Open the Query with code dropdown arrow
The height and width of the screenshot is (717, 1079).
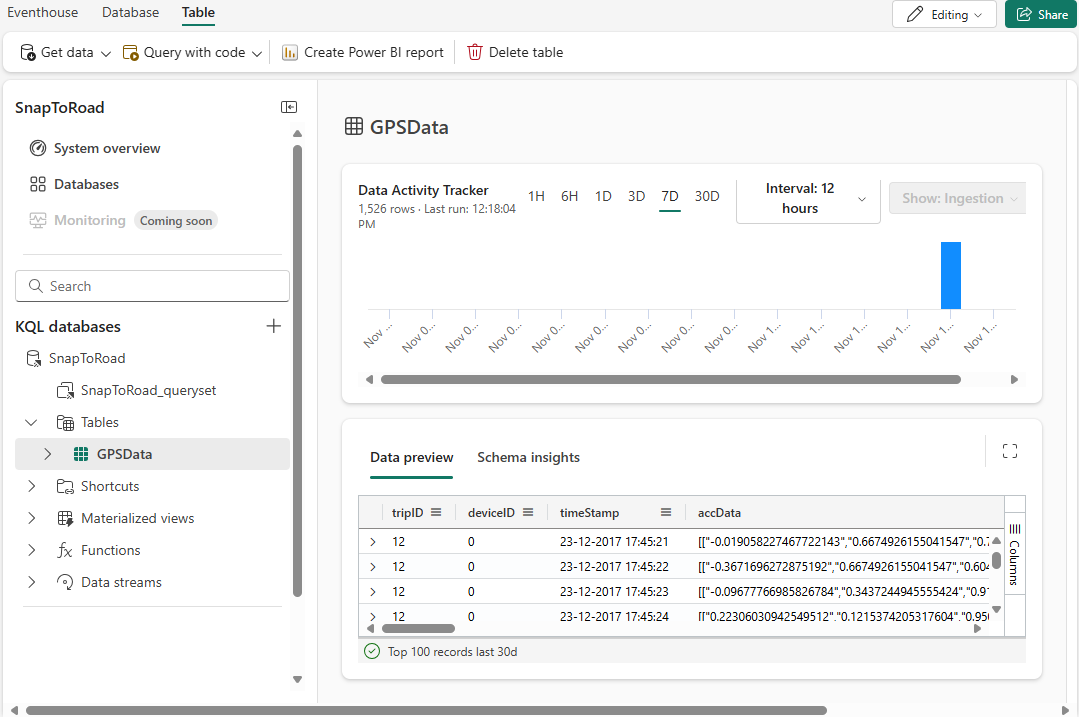pos(257,54)
